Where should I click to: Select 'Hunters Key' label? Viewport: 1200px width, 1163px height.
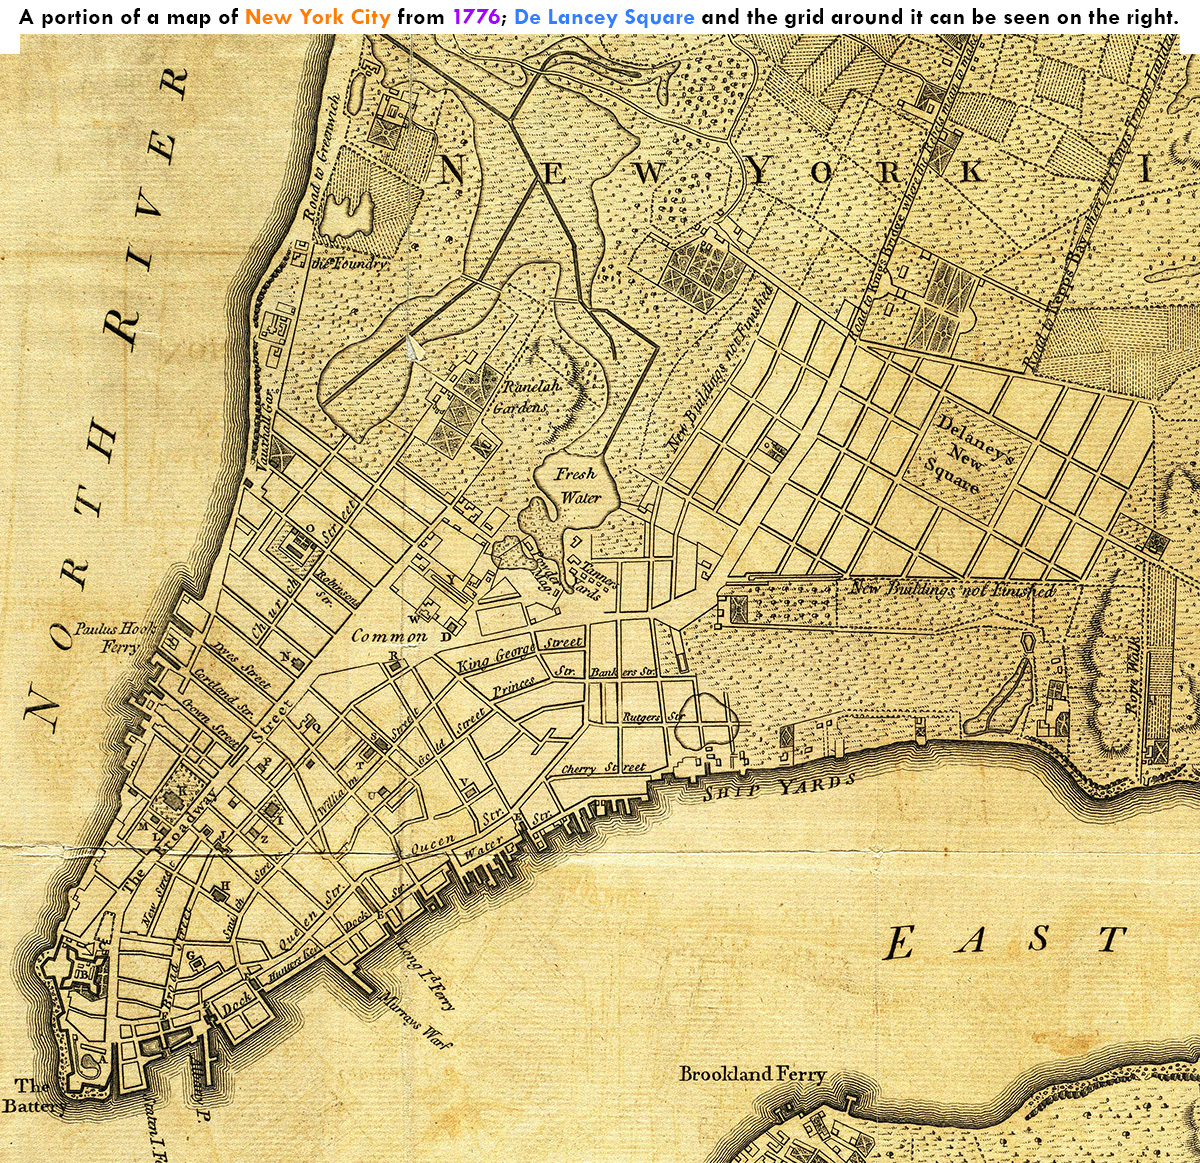(294, 963)
